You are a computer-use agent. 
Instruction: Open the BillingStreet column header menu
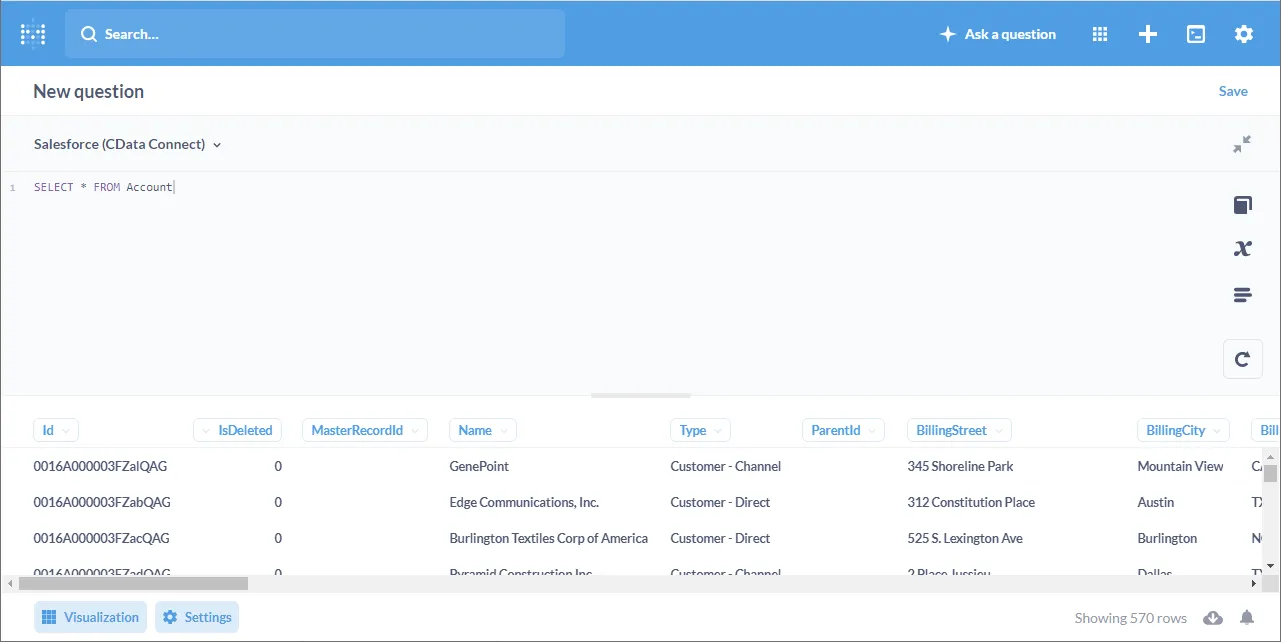959,430
